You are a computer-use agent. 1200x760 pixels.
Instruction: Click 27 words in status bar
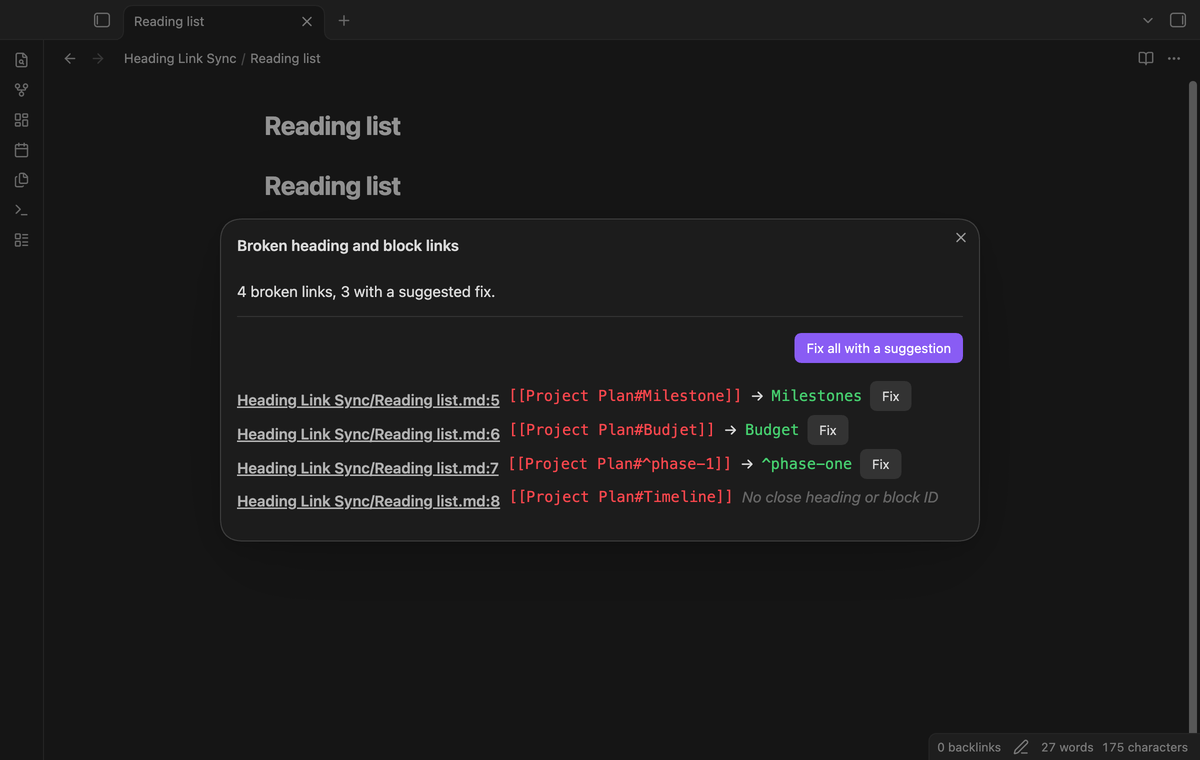click(1067, 747)
